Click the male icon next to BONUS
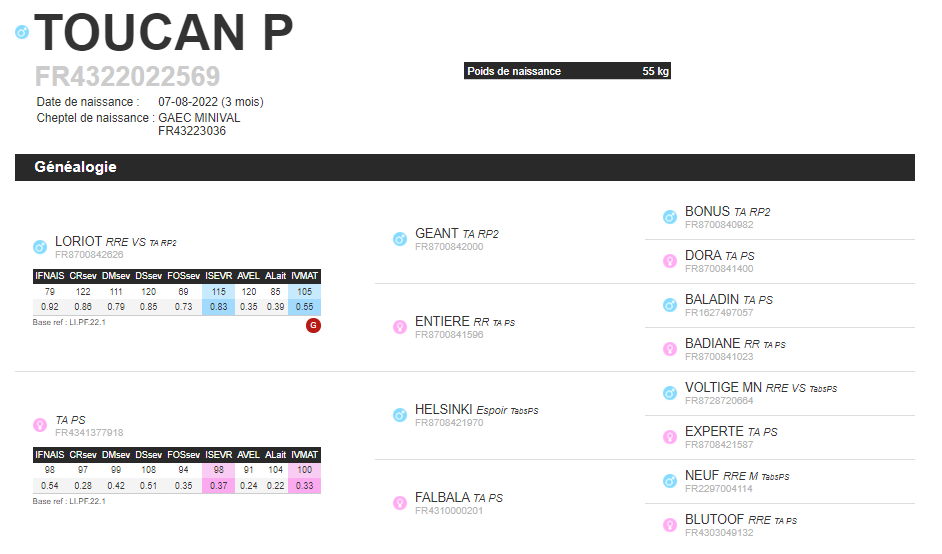Screen dimensions: 942x554 tap(670, 217)
